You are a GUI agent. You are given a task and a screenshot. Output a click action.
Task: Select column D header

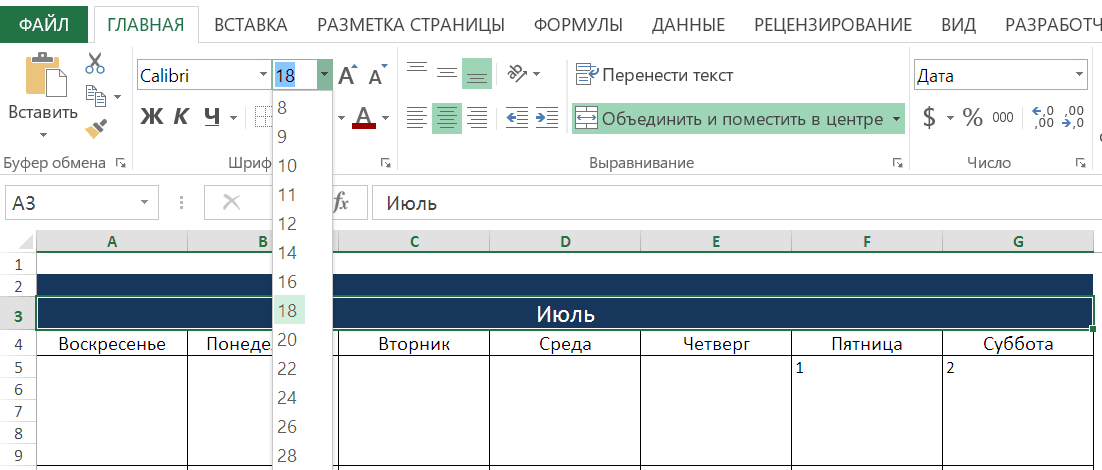[x=565, y=242]
